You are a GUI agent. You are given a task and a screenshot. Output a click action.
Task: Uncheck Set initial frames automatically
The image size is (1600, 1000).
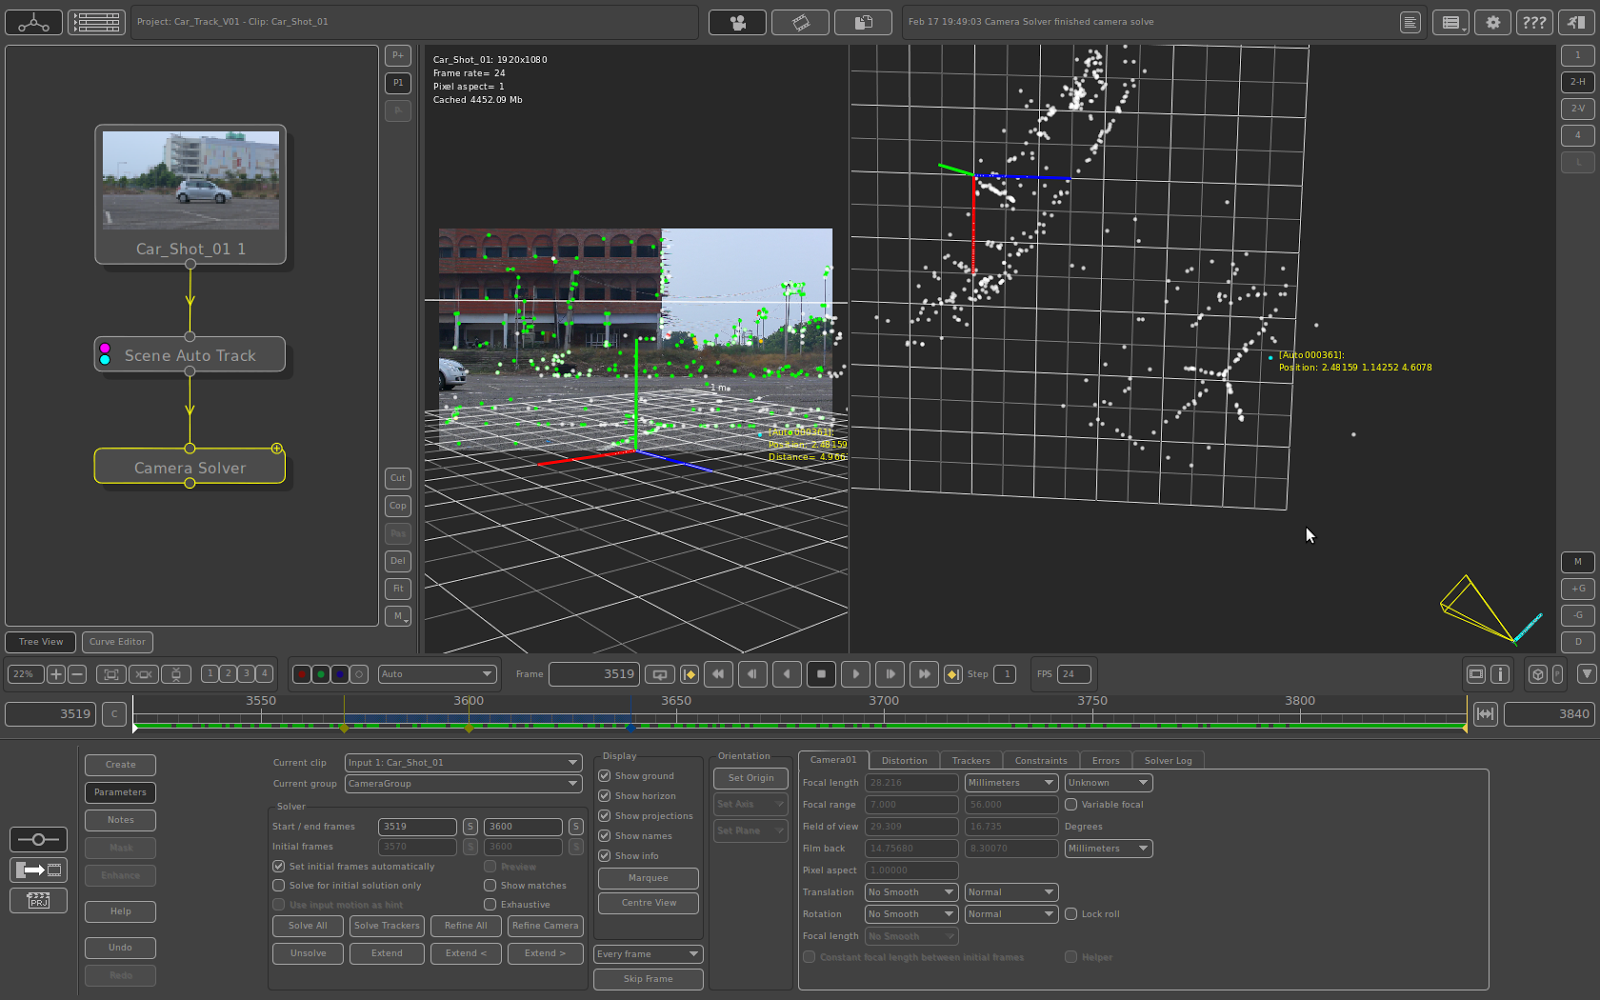point(279,866)
